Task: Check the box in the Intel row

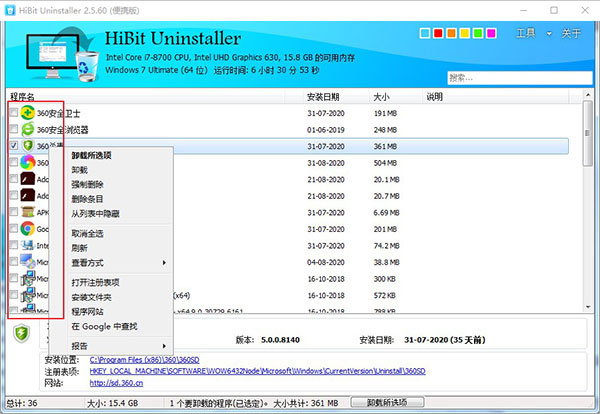Action: click(14, 245)
